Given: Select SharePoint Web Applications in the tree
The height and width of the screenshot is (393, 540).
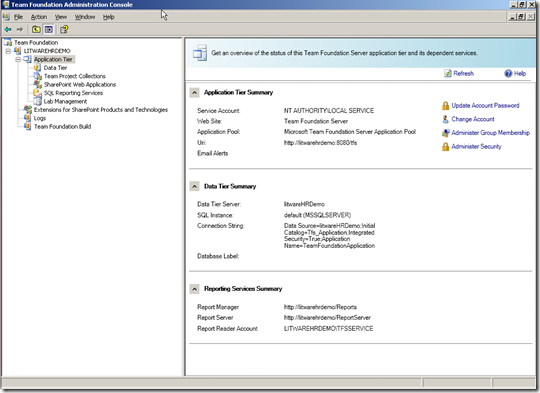Looking at the screenshot, I should pos(80,84).
